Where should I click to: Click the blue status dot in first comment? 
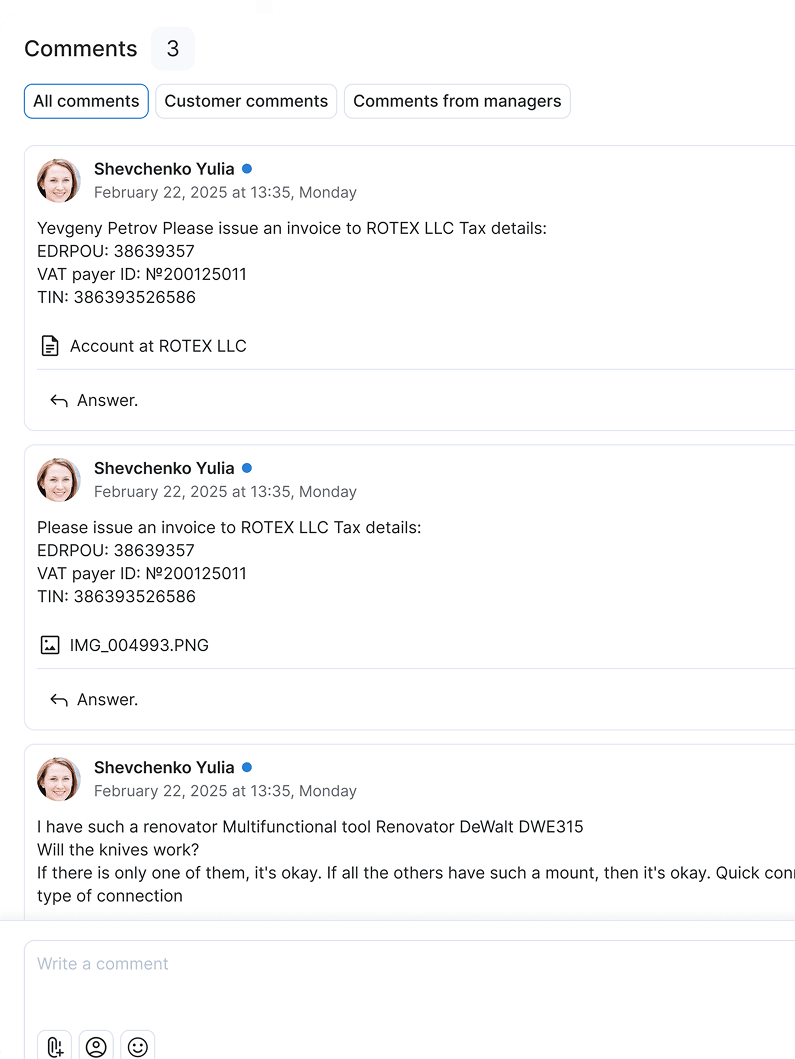point(247,169)
